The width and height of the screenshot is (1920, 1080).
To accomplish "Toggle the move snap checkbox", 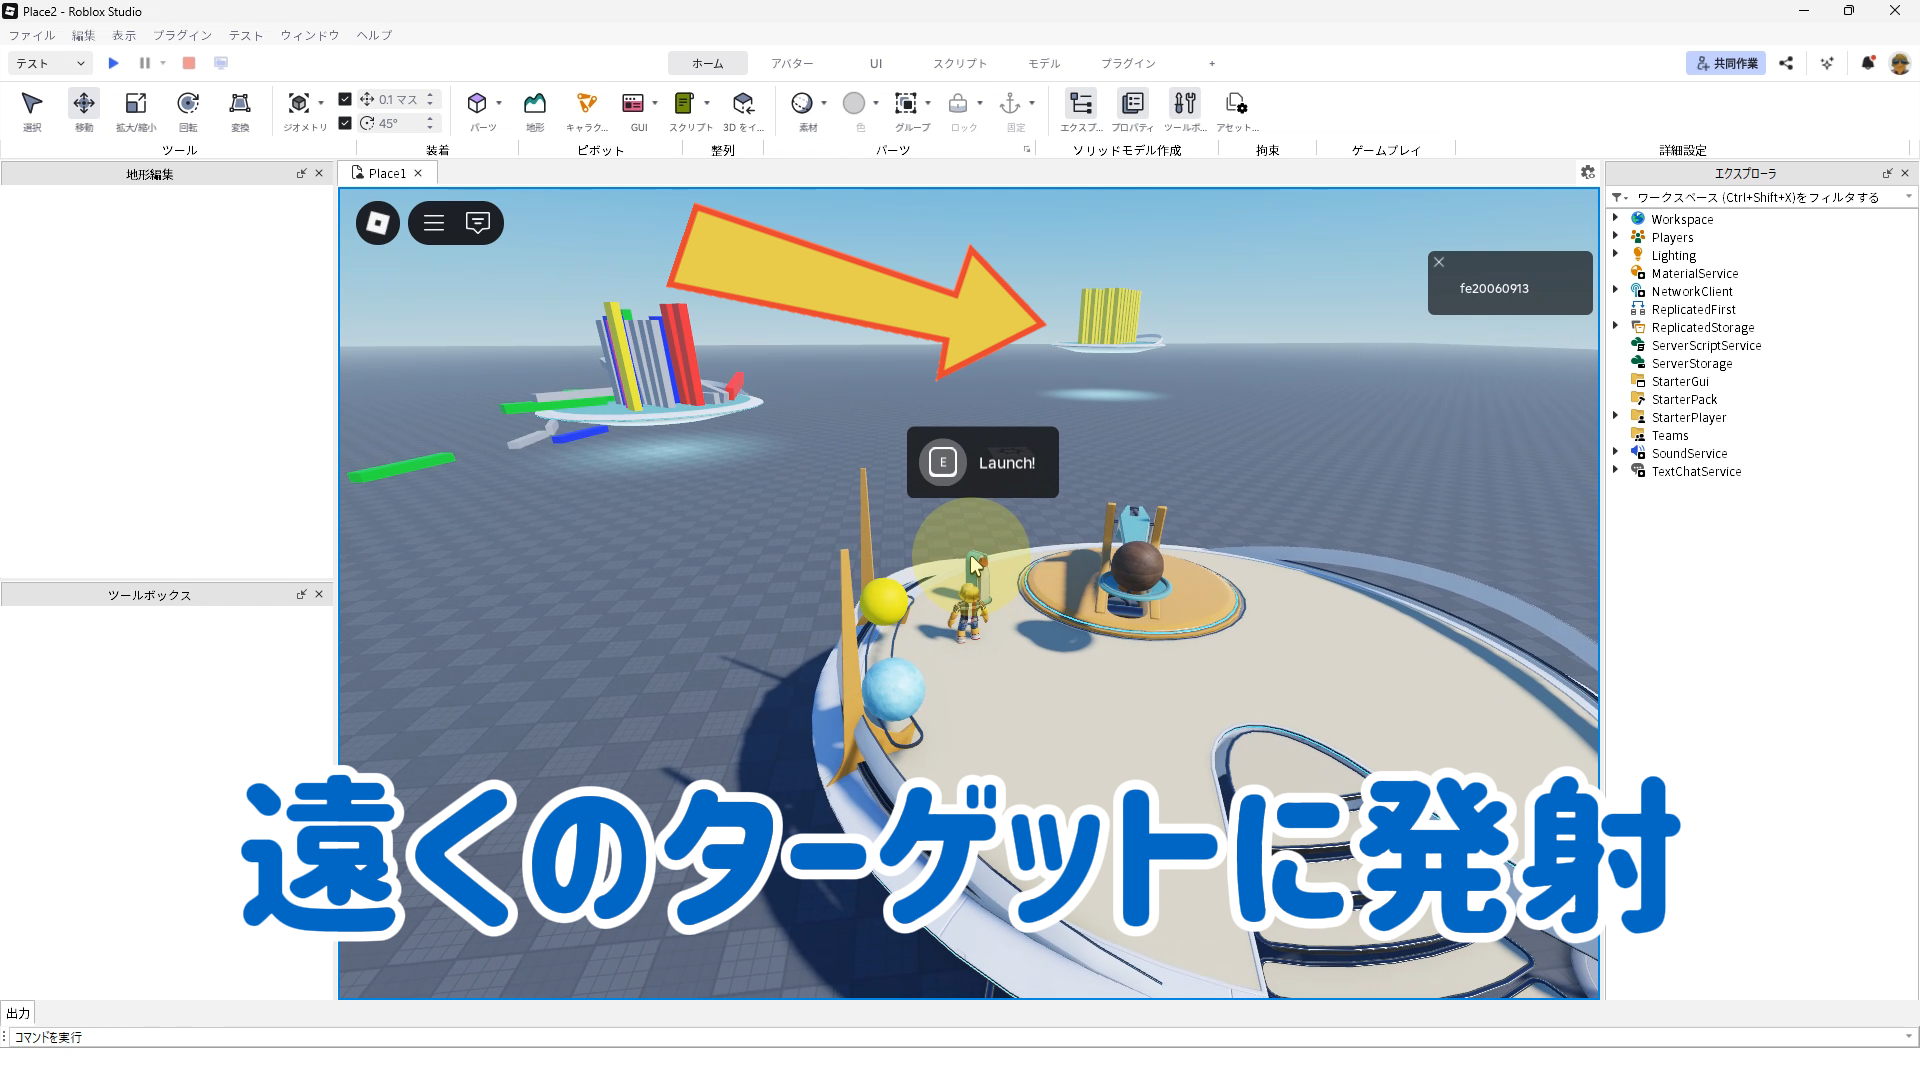I will pyautogui.click(x=345, y=99).
